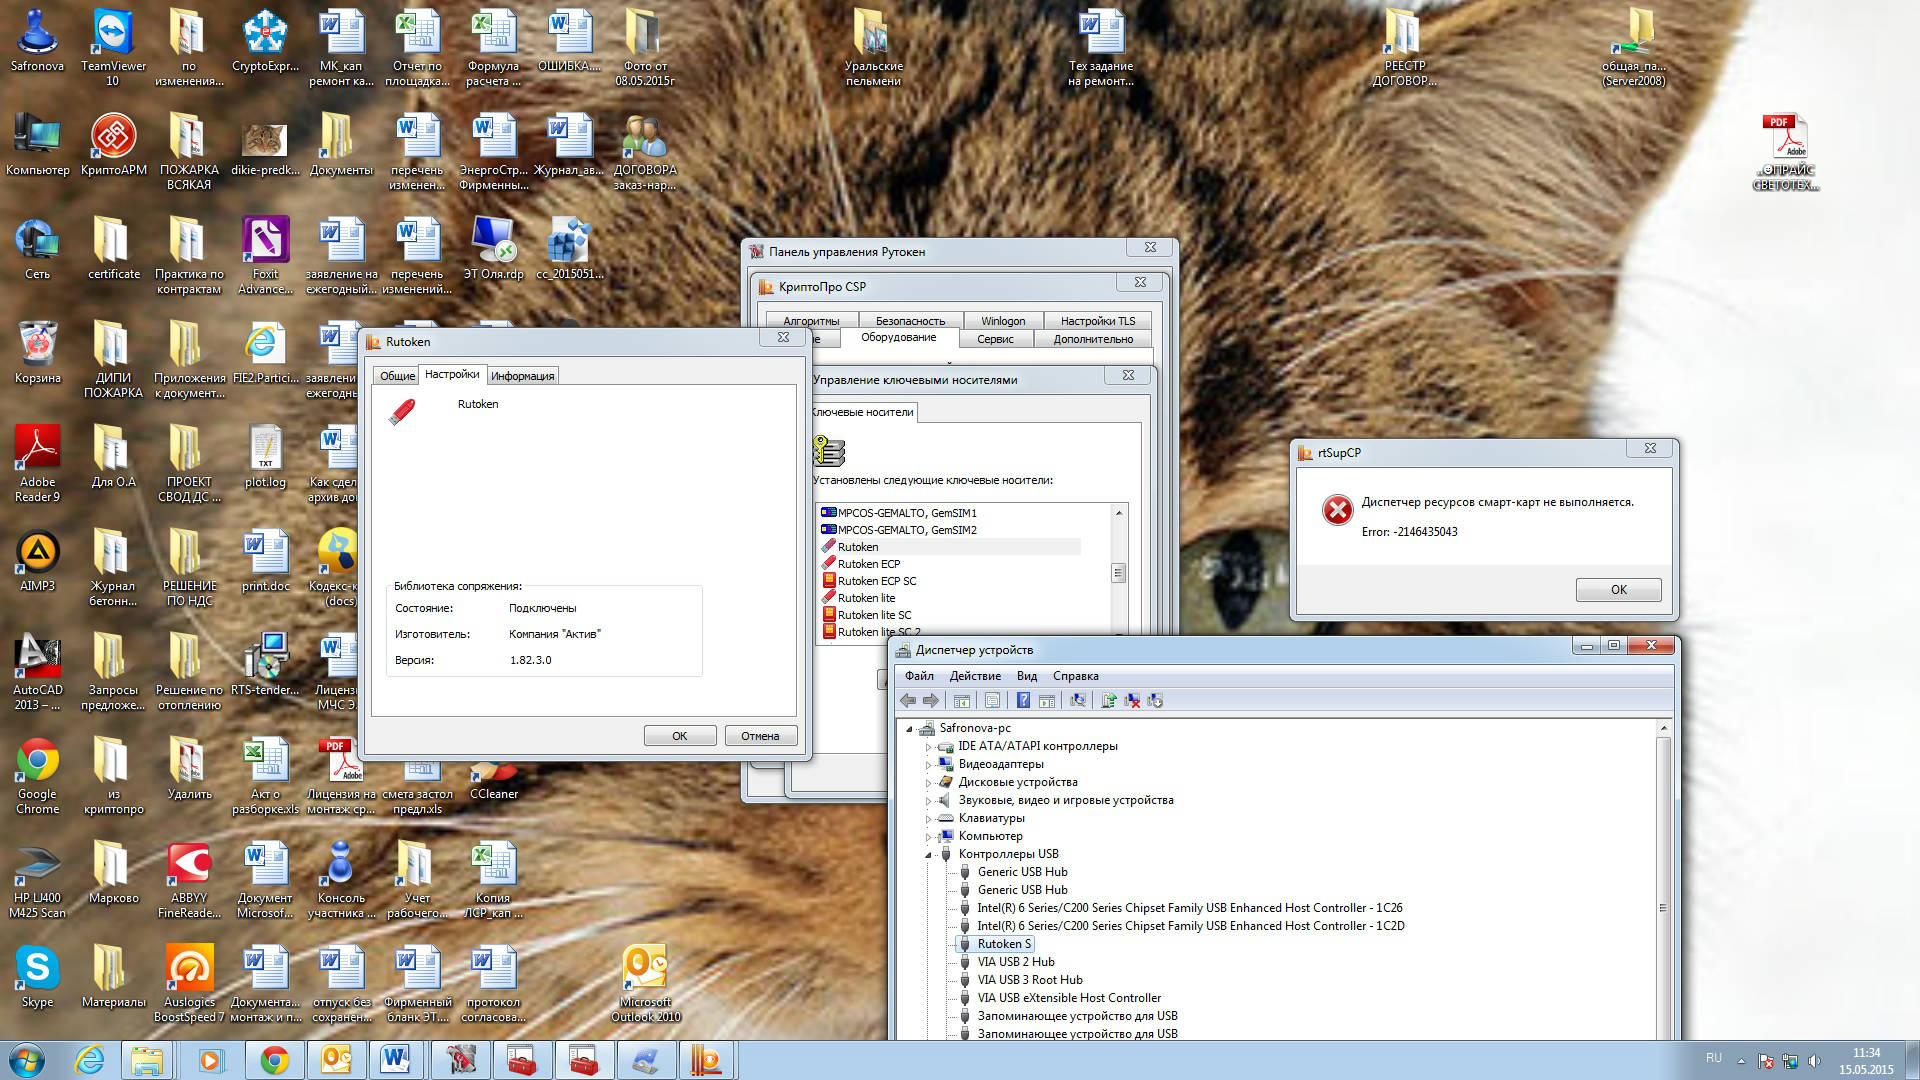Click the uninstall device toolbar icon
Screen dimensions: 1920x1080
tap(1132, 701)
